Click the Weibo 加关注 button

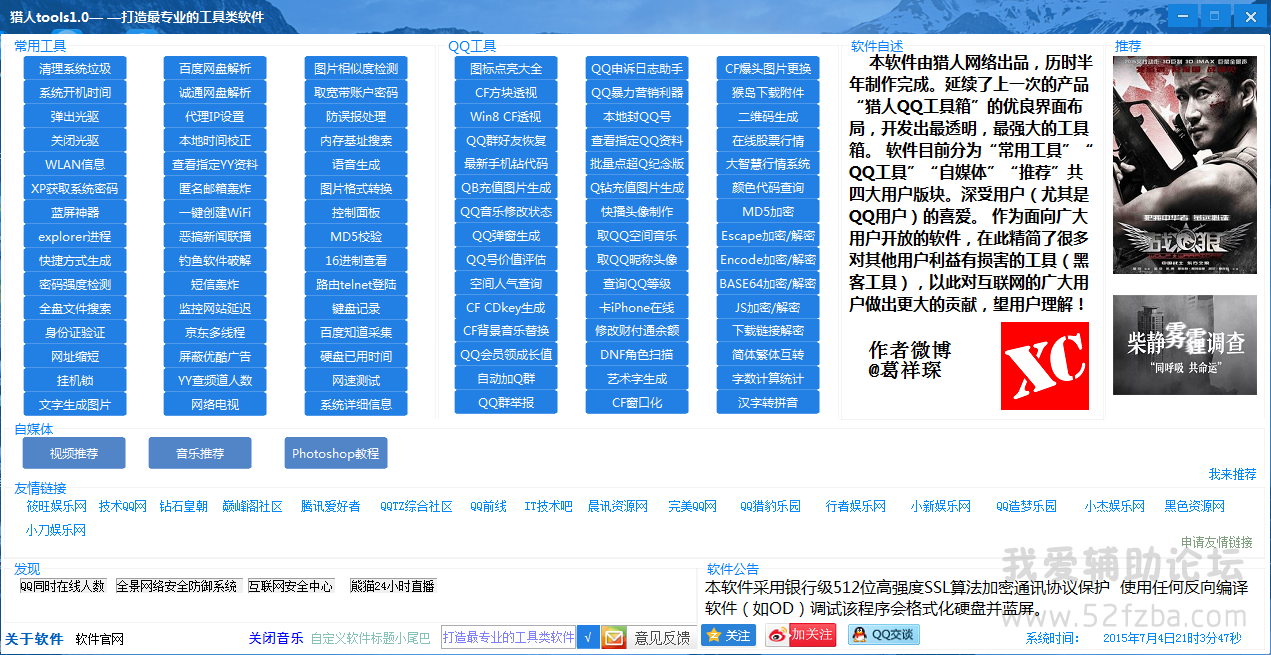(801, 635)
